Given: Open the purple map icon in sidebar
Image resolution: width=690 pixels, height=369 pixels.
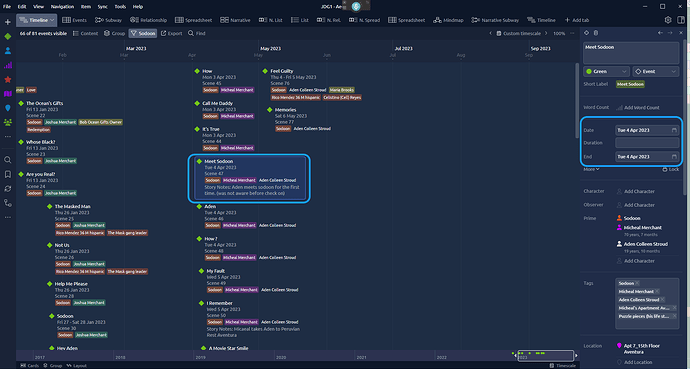Looking at the screenshot, I should click(x=7, y=94).
